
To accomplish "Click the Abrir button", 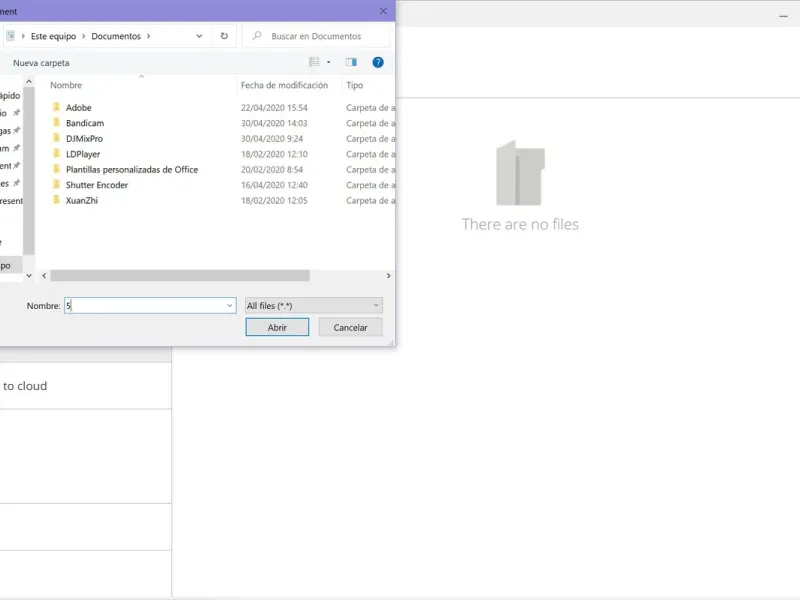I will click(x=277, y=328).
